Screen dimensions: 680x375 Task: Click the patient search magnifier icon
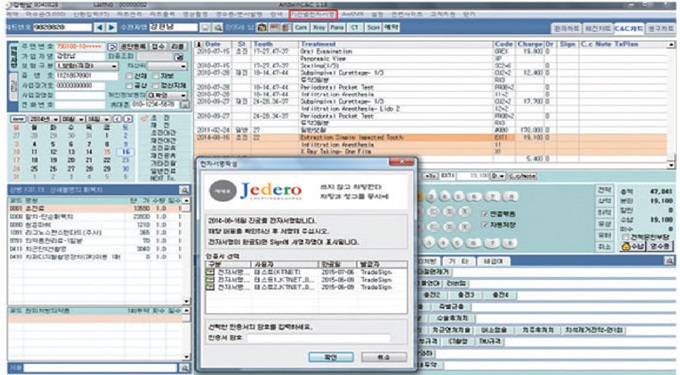pyautogui.click(x=218, y=27)
